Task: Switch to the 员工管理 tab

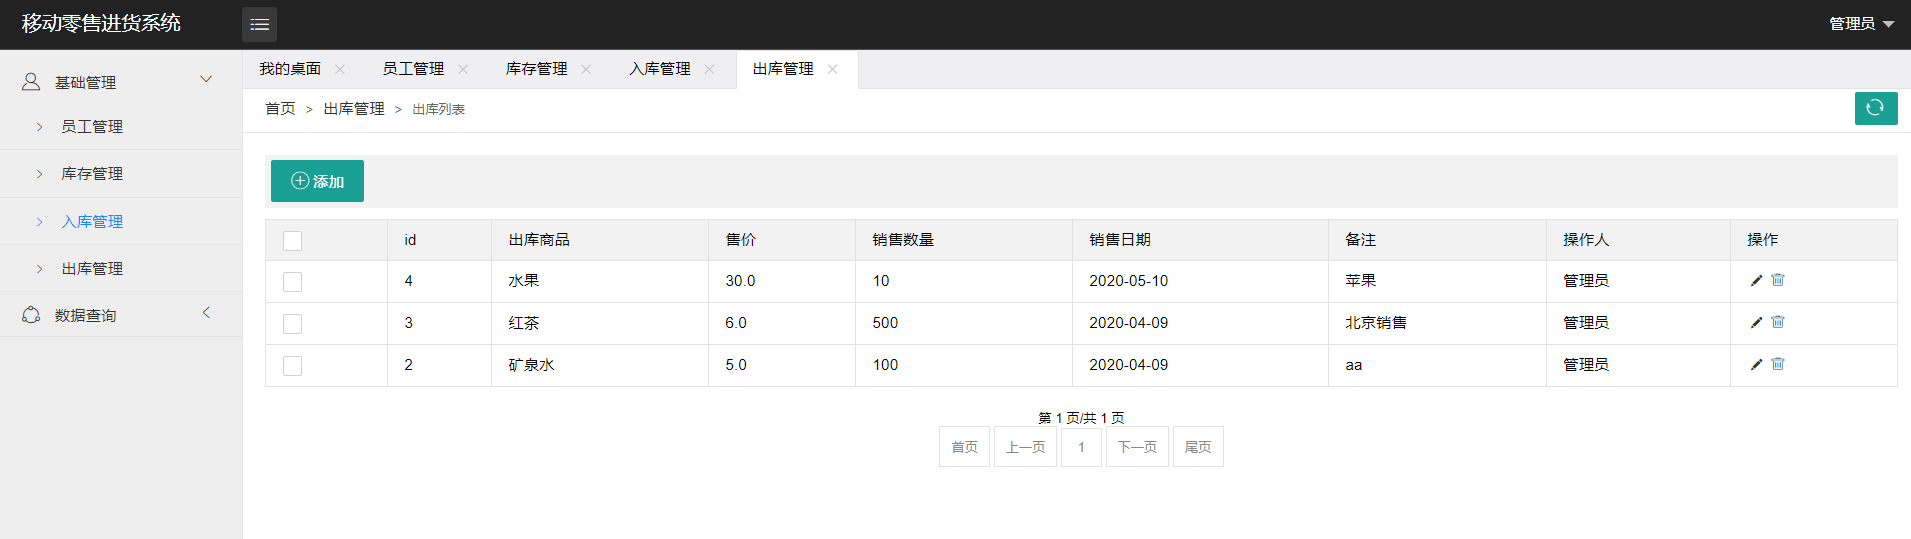Action: [x=413, y=69]
